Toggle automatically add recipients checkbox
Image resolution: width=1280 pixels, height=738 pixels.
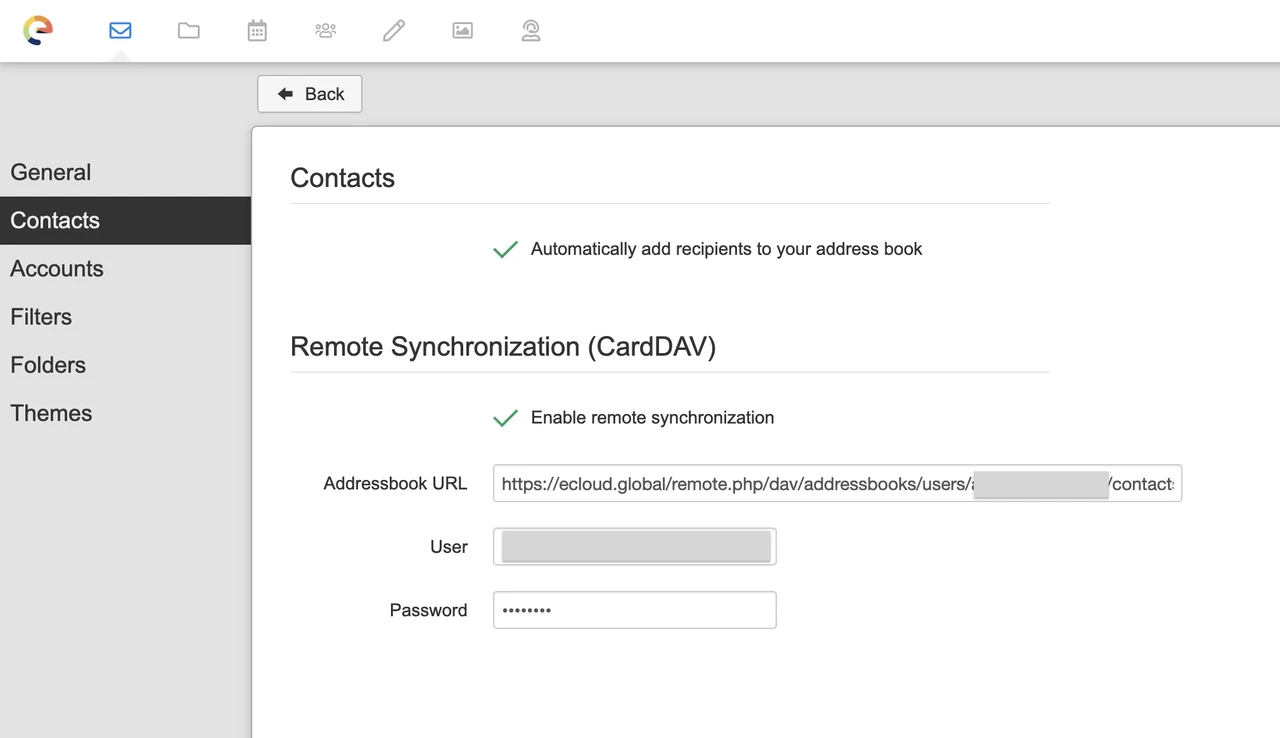point(506,249)
